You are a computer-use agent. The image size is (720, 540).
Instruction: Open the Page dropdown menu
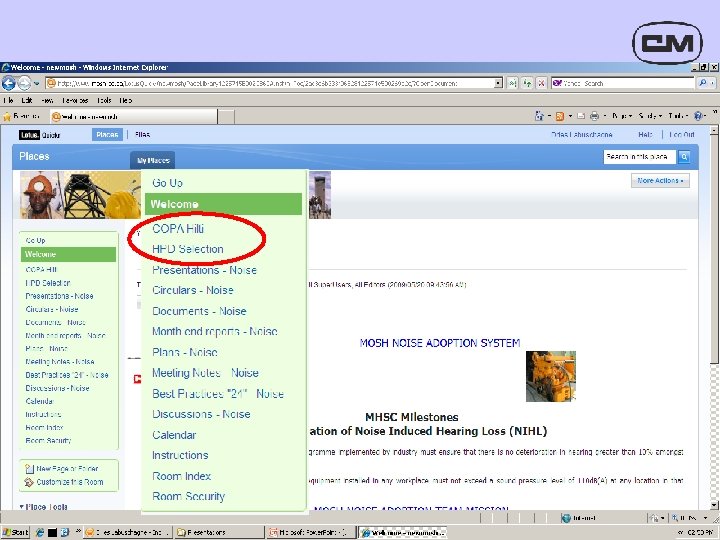pyautogui.click(x=622, y=116)
